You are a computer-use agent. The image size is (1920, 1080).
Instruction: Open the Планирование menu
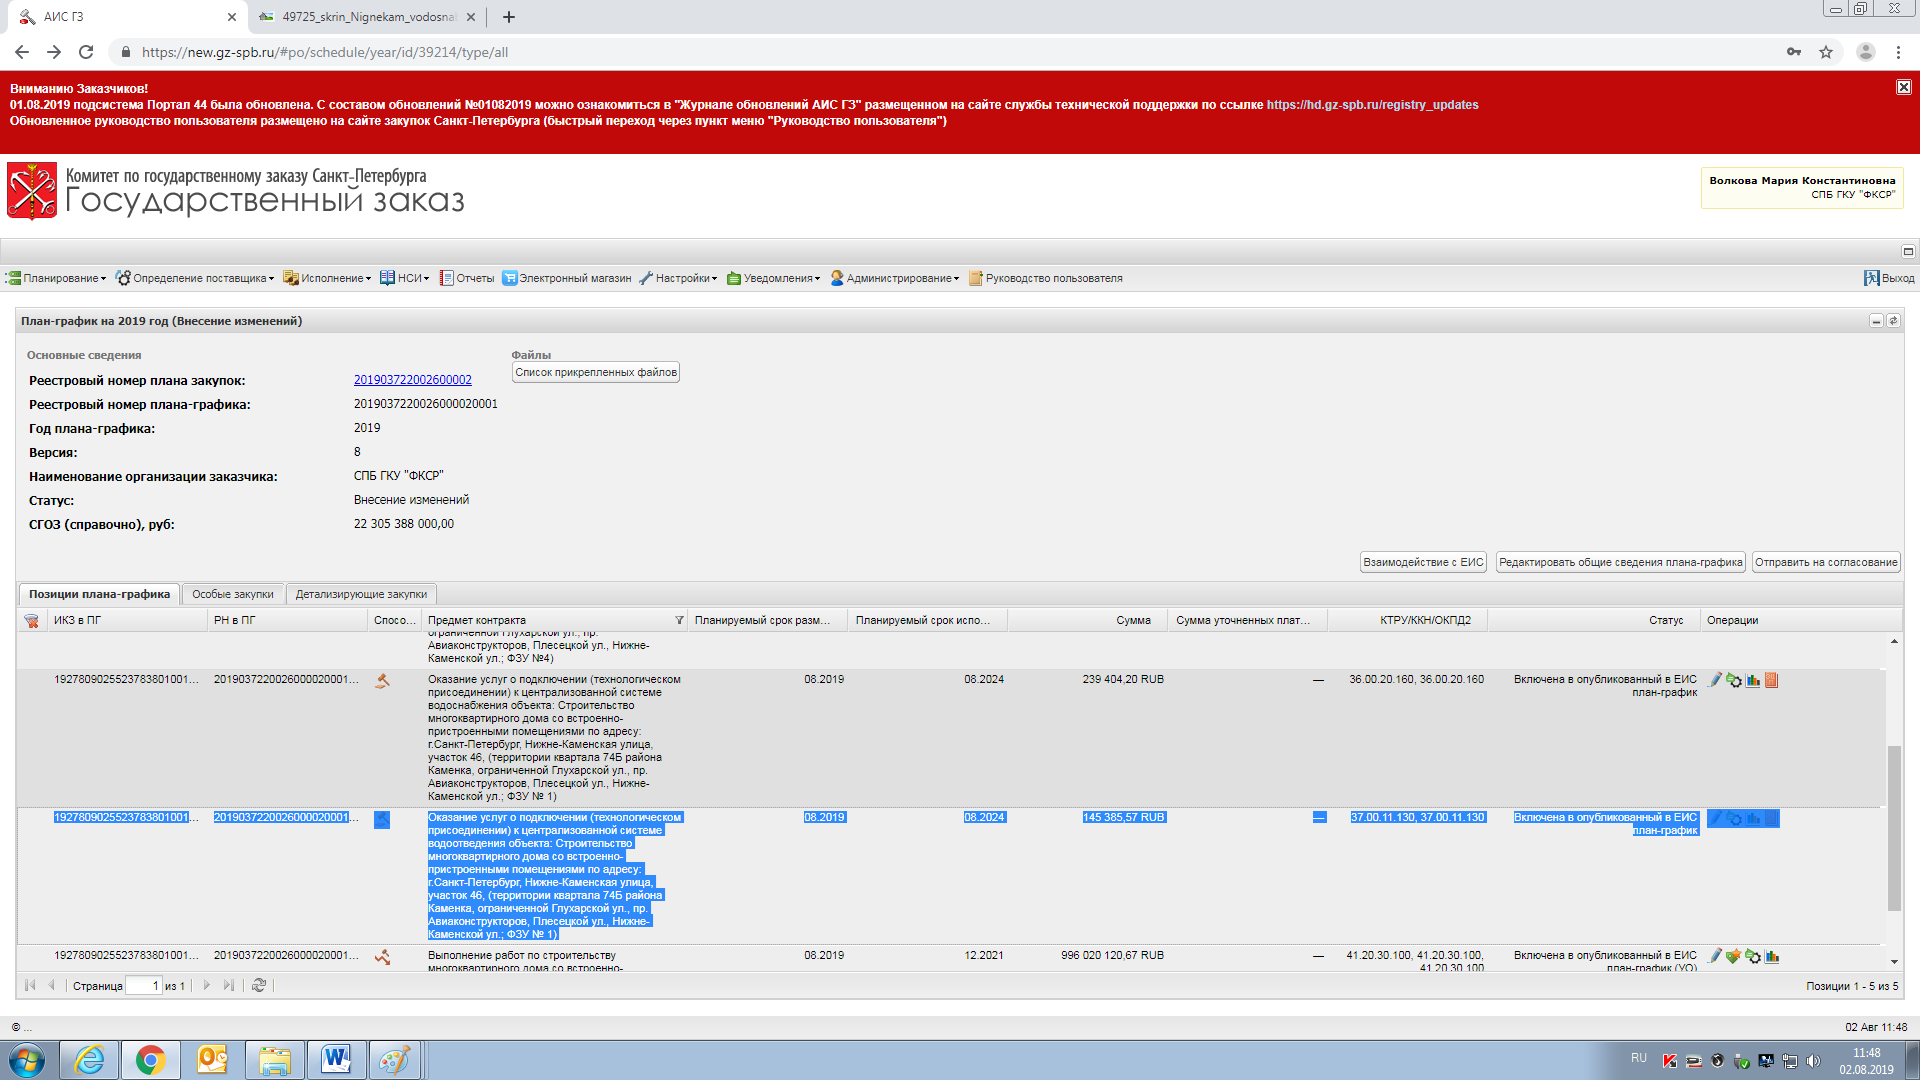pos(56,278)
